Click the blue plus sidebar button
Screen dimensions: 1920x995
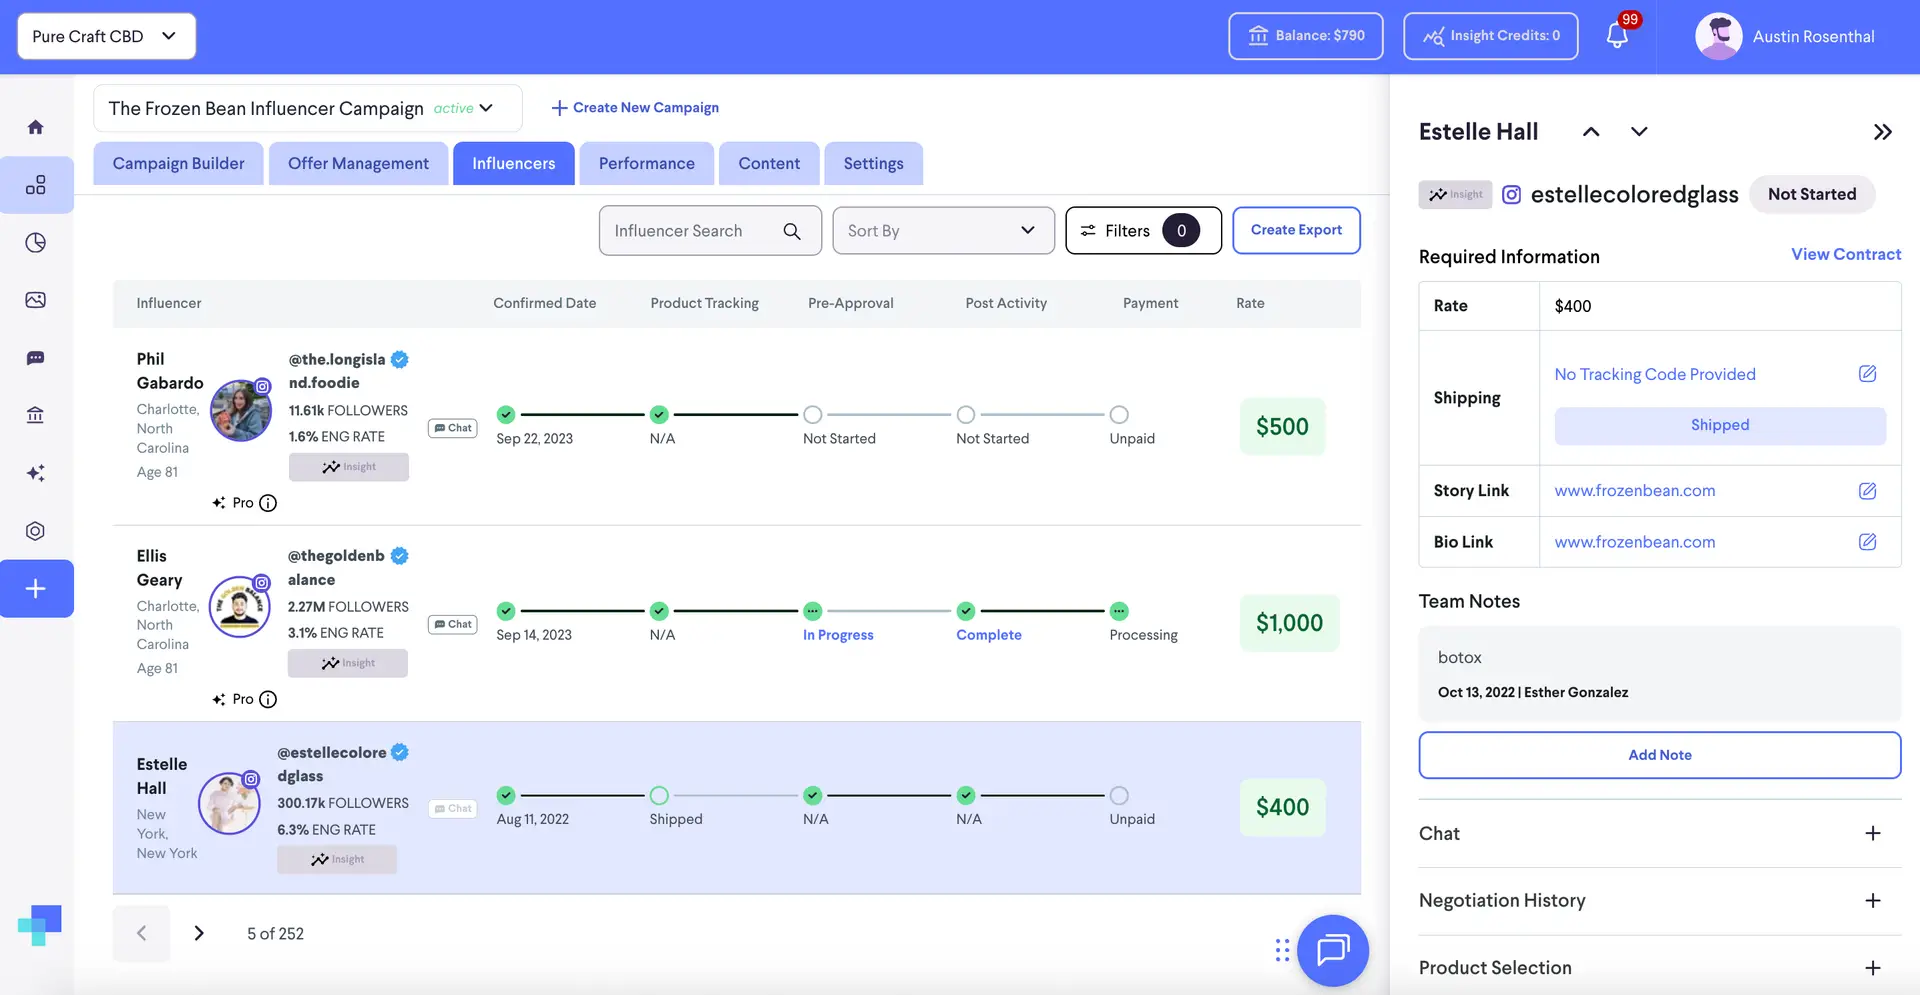coord(36,589)
